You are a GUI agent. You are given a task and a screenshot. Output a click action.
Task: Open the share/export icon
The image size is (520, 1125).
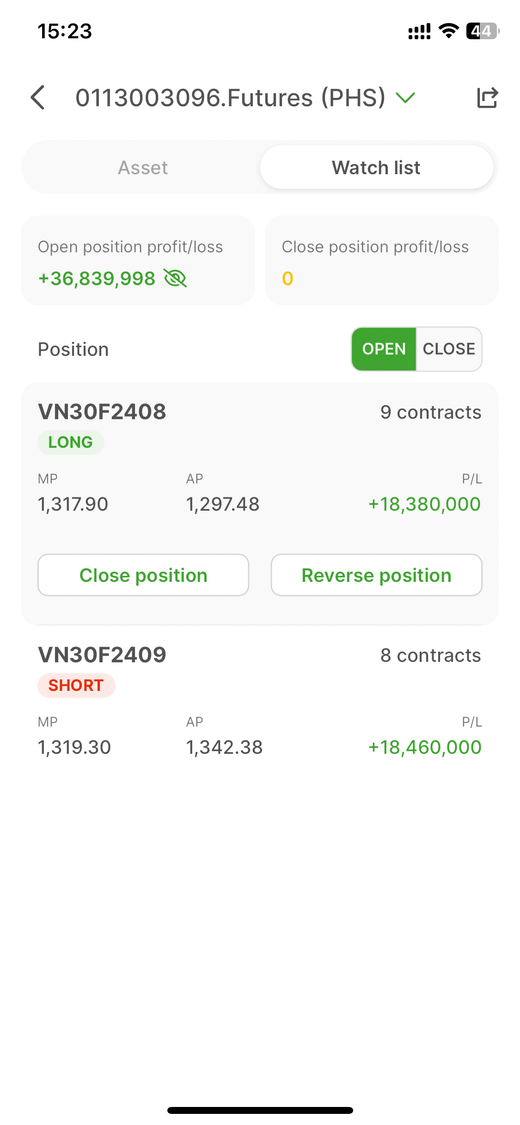(x=487, y=98)
